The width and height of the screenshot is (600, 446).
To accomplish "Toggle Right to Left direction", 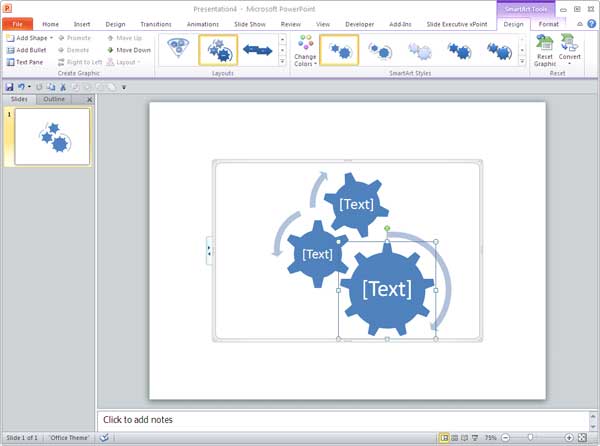I will pos(80,62).
